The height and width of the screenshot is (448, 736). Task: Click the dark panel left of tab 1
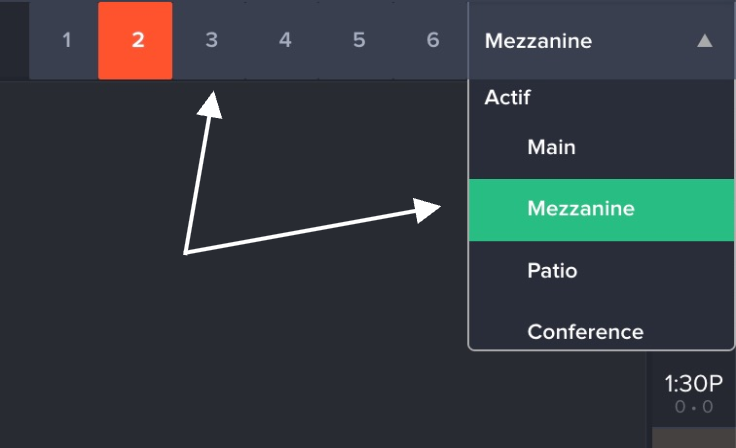[x=13, y=40]
